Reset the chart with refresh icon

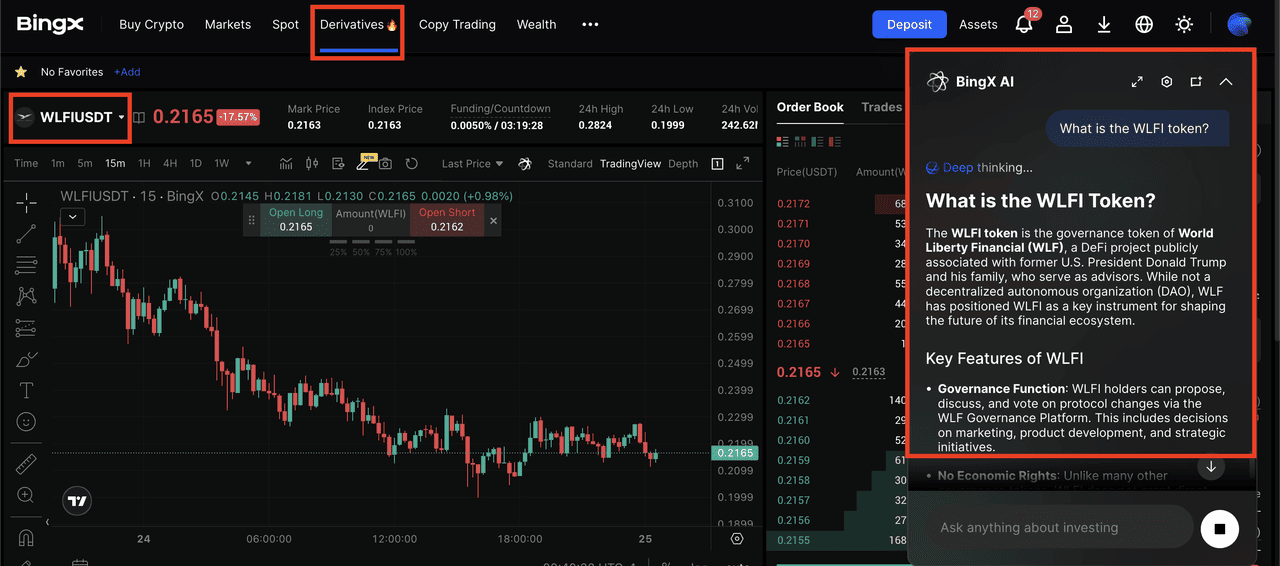click(411, 163)
